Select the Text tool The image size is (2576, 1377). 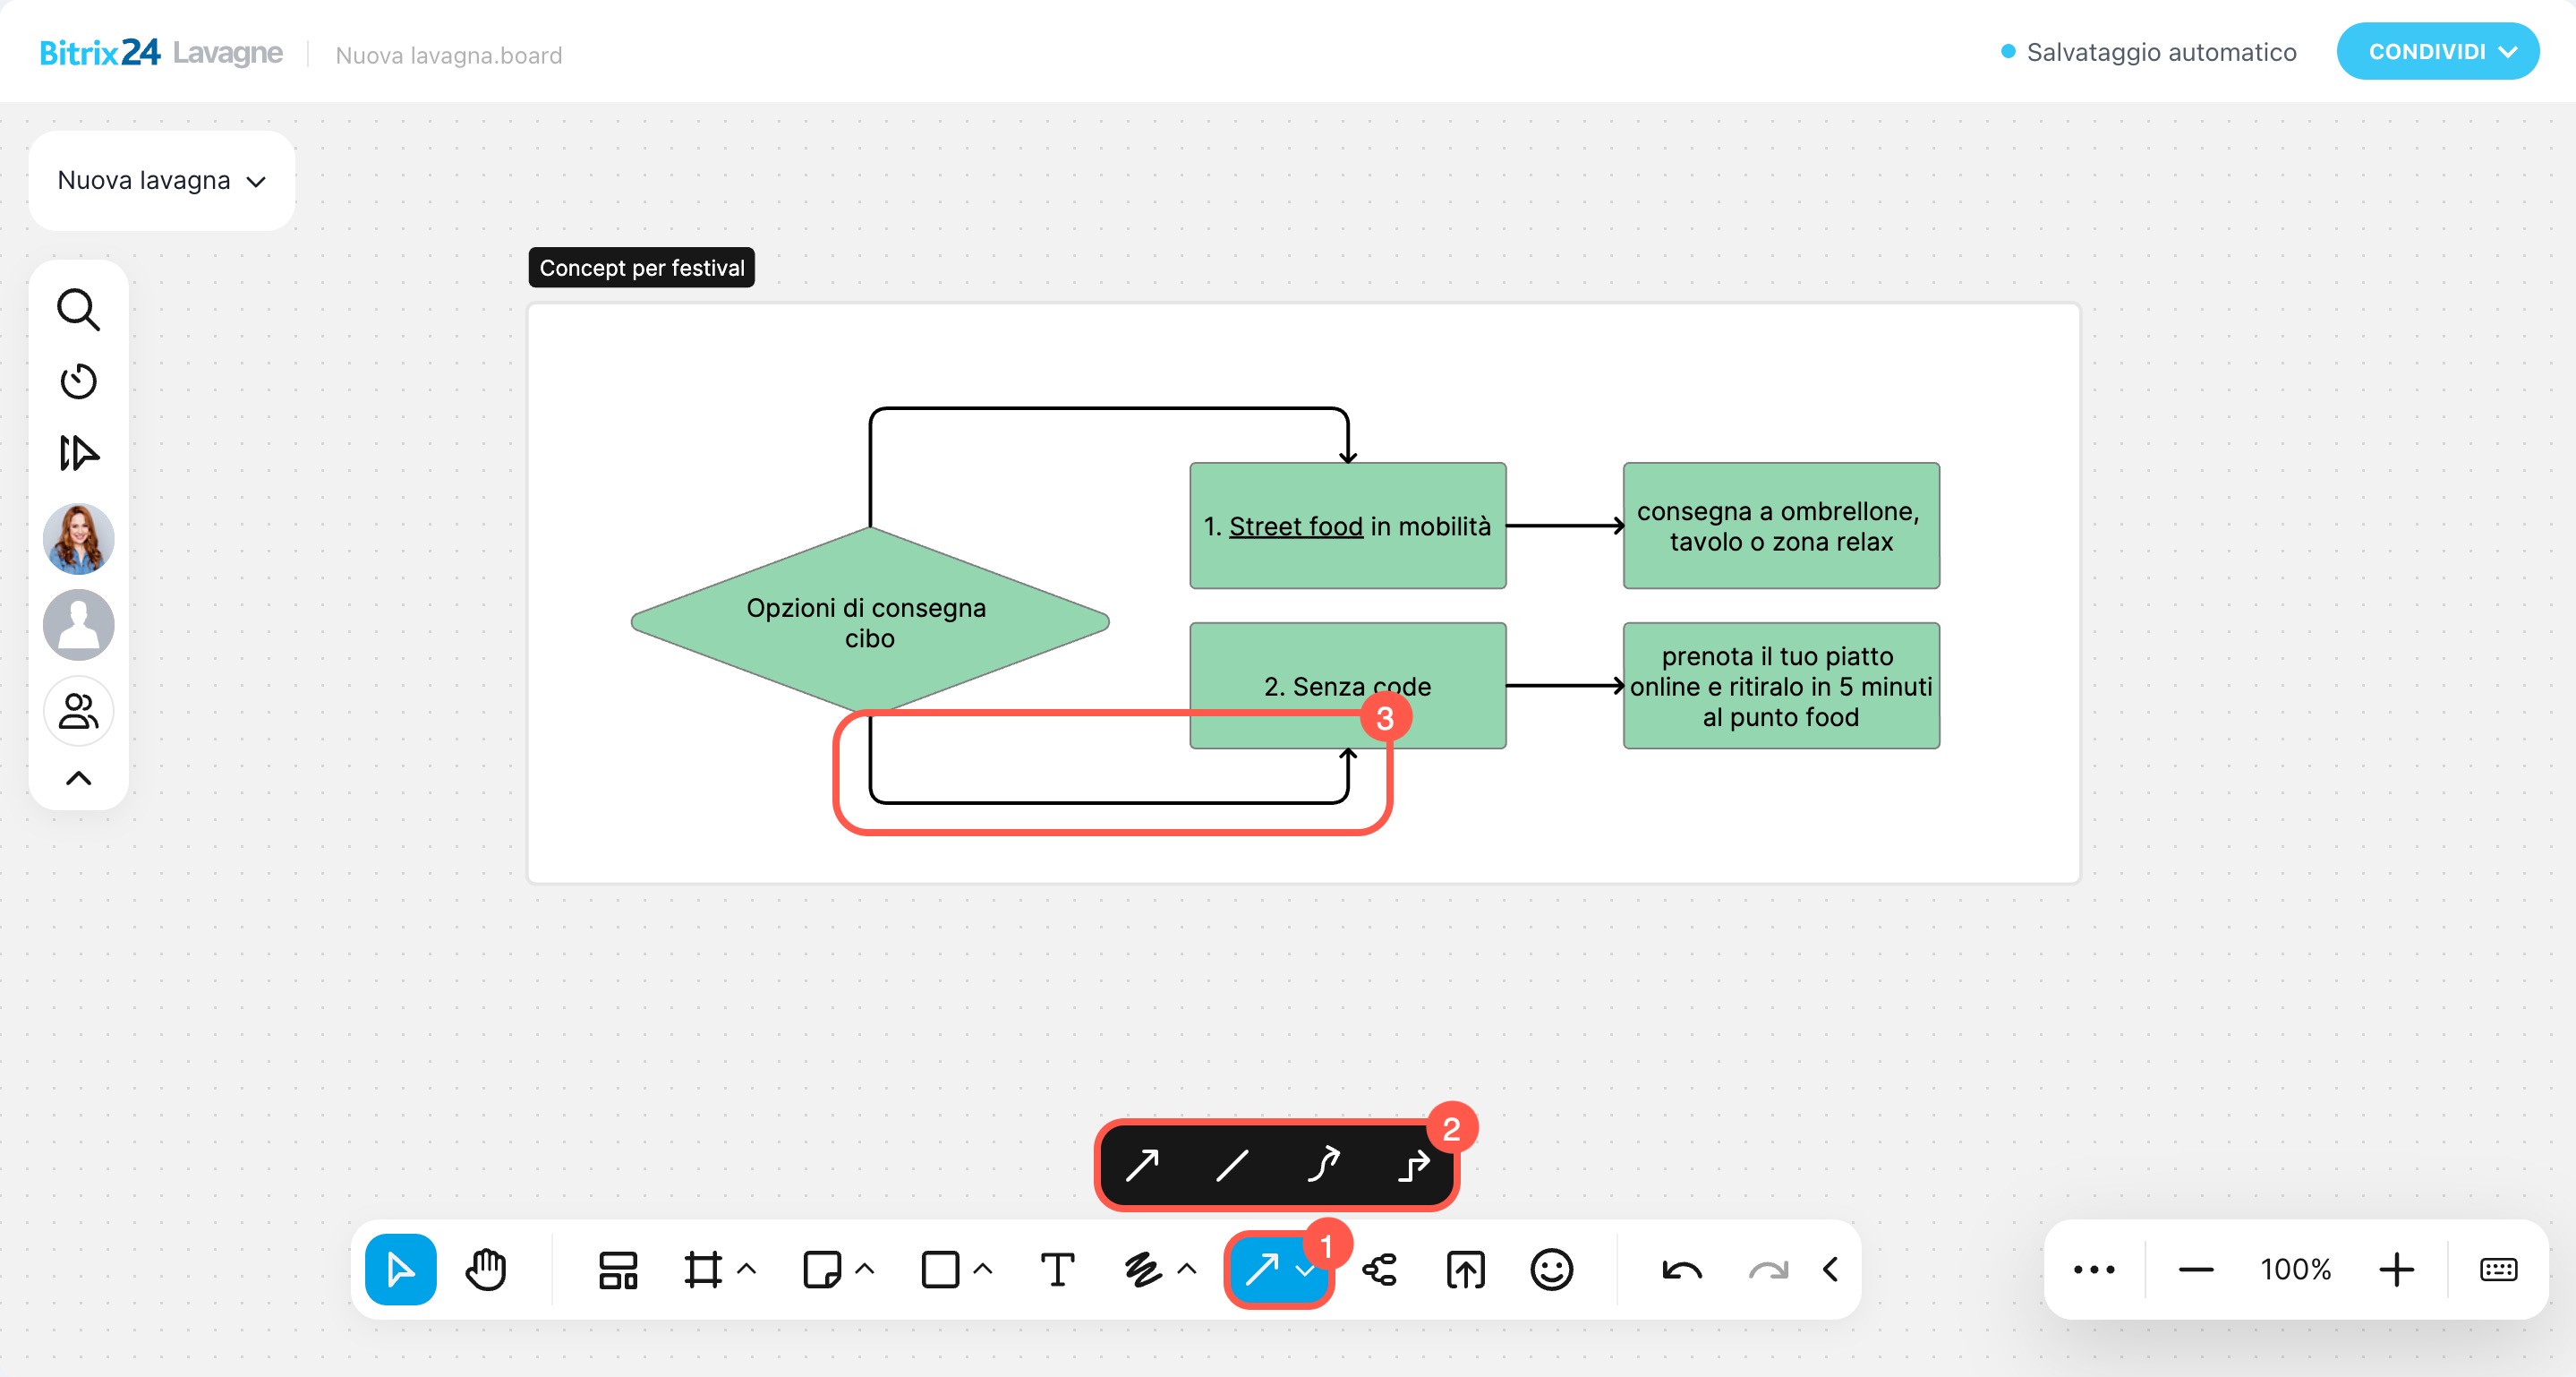pos(1057,1270)
